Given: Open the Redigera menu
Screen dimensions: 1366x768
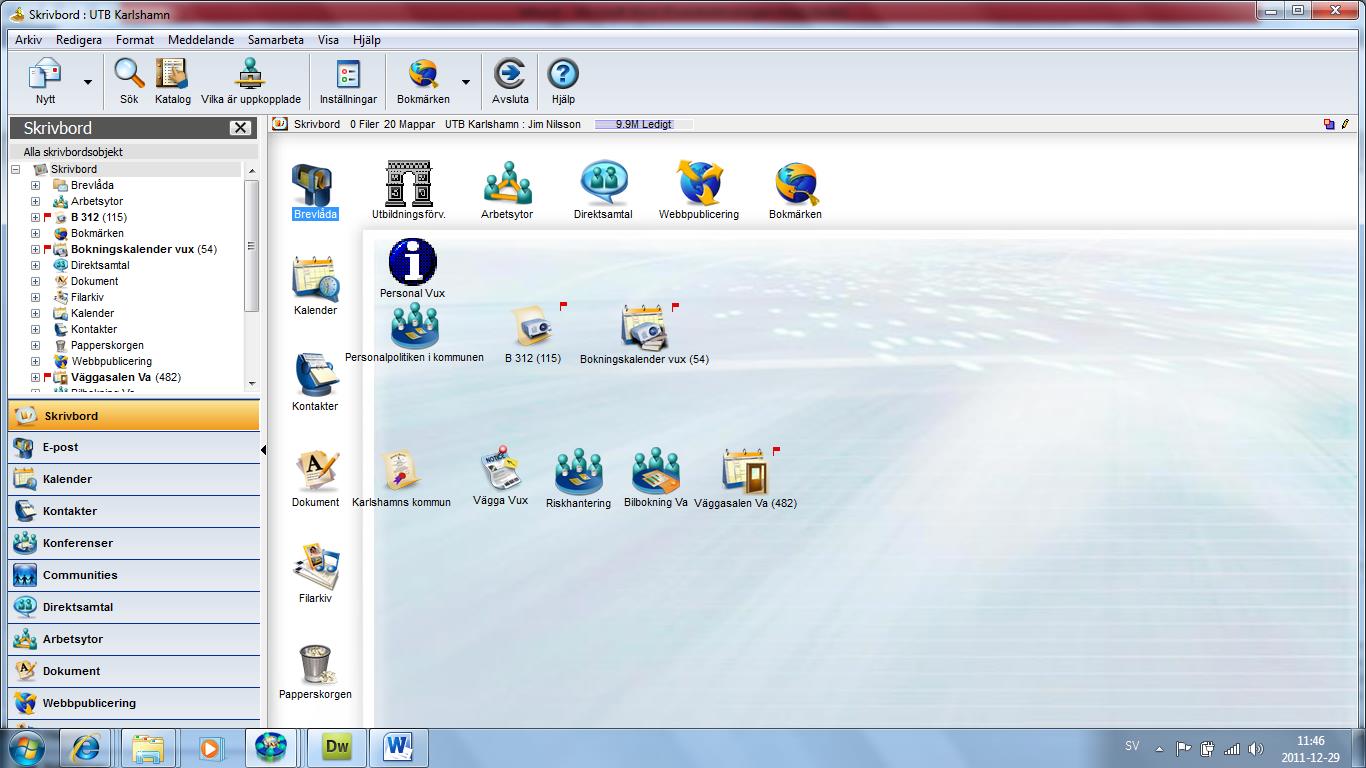Looking at the screenshot, I should (79, 40).
